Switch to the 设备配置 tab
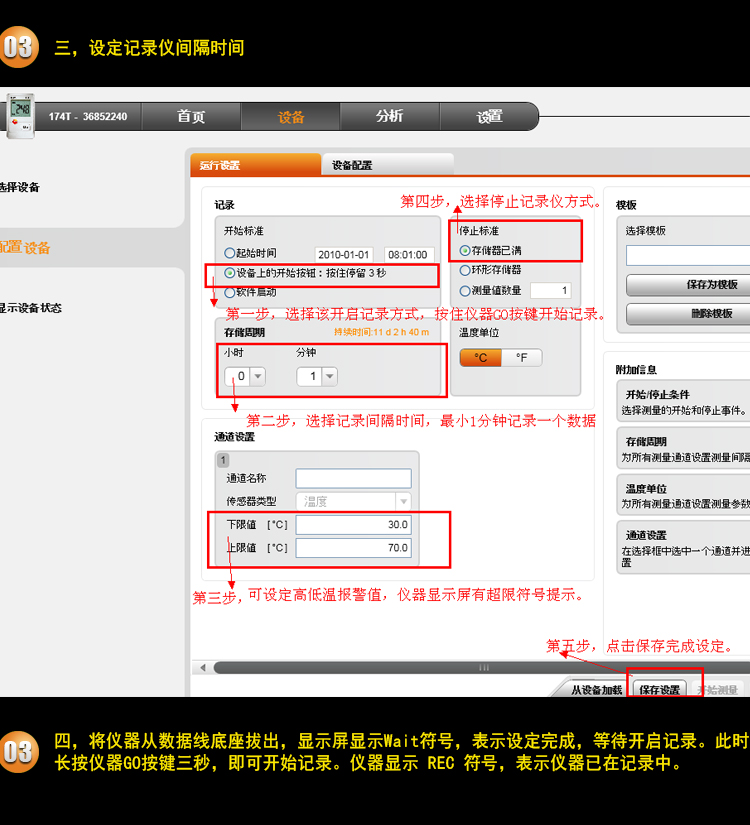Image resolution: width=750 pixels, height=825 pixels. [352, 165]
